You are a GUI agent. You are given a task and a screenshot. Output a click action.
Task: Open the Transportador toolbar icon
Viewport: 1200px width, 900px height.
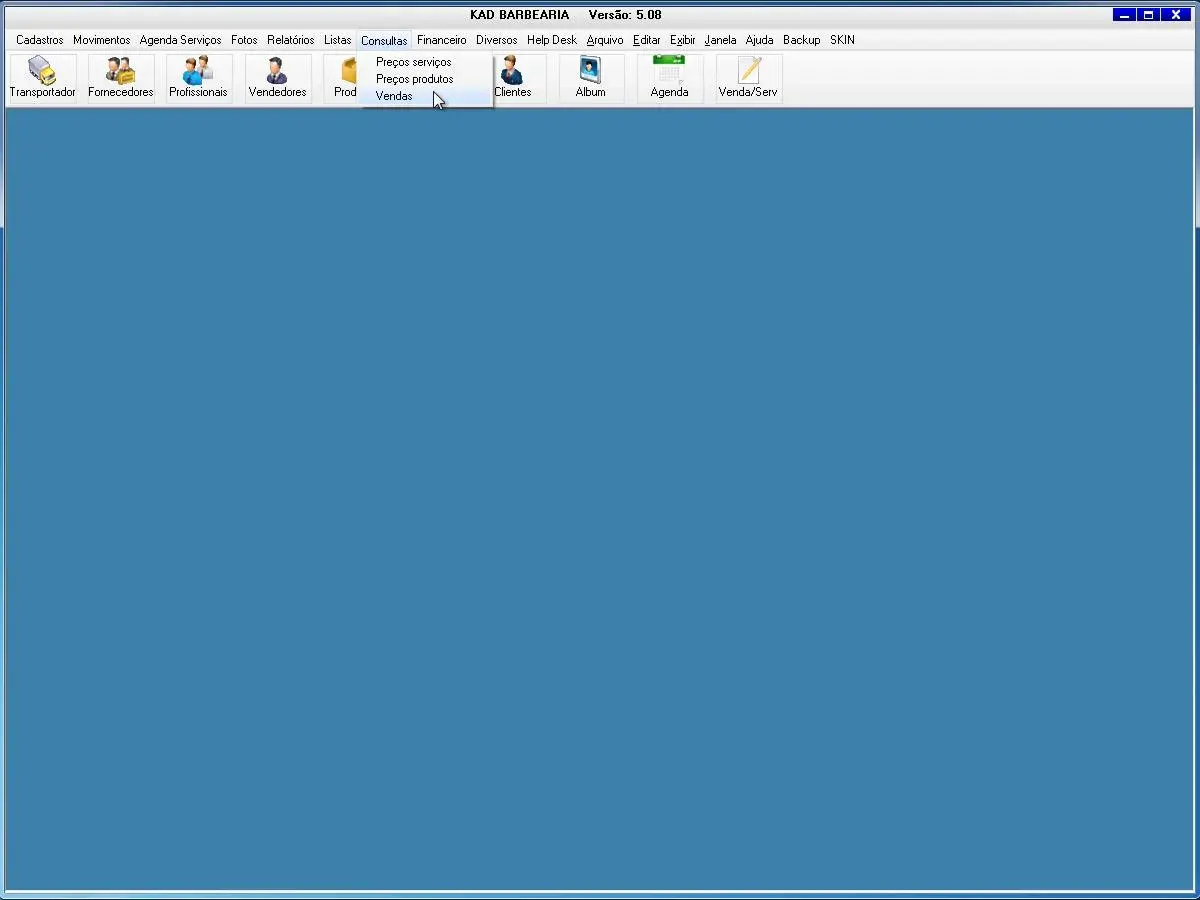pos(42,78)
